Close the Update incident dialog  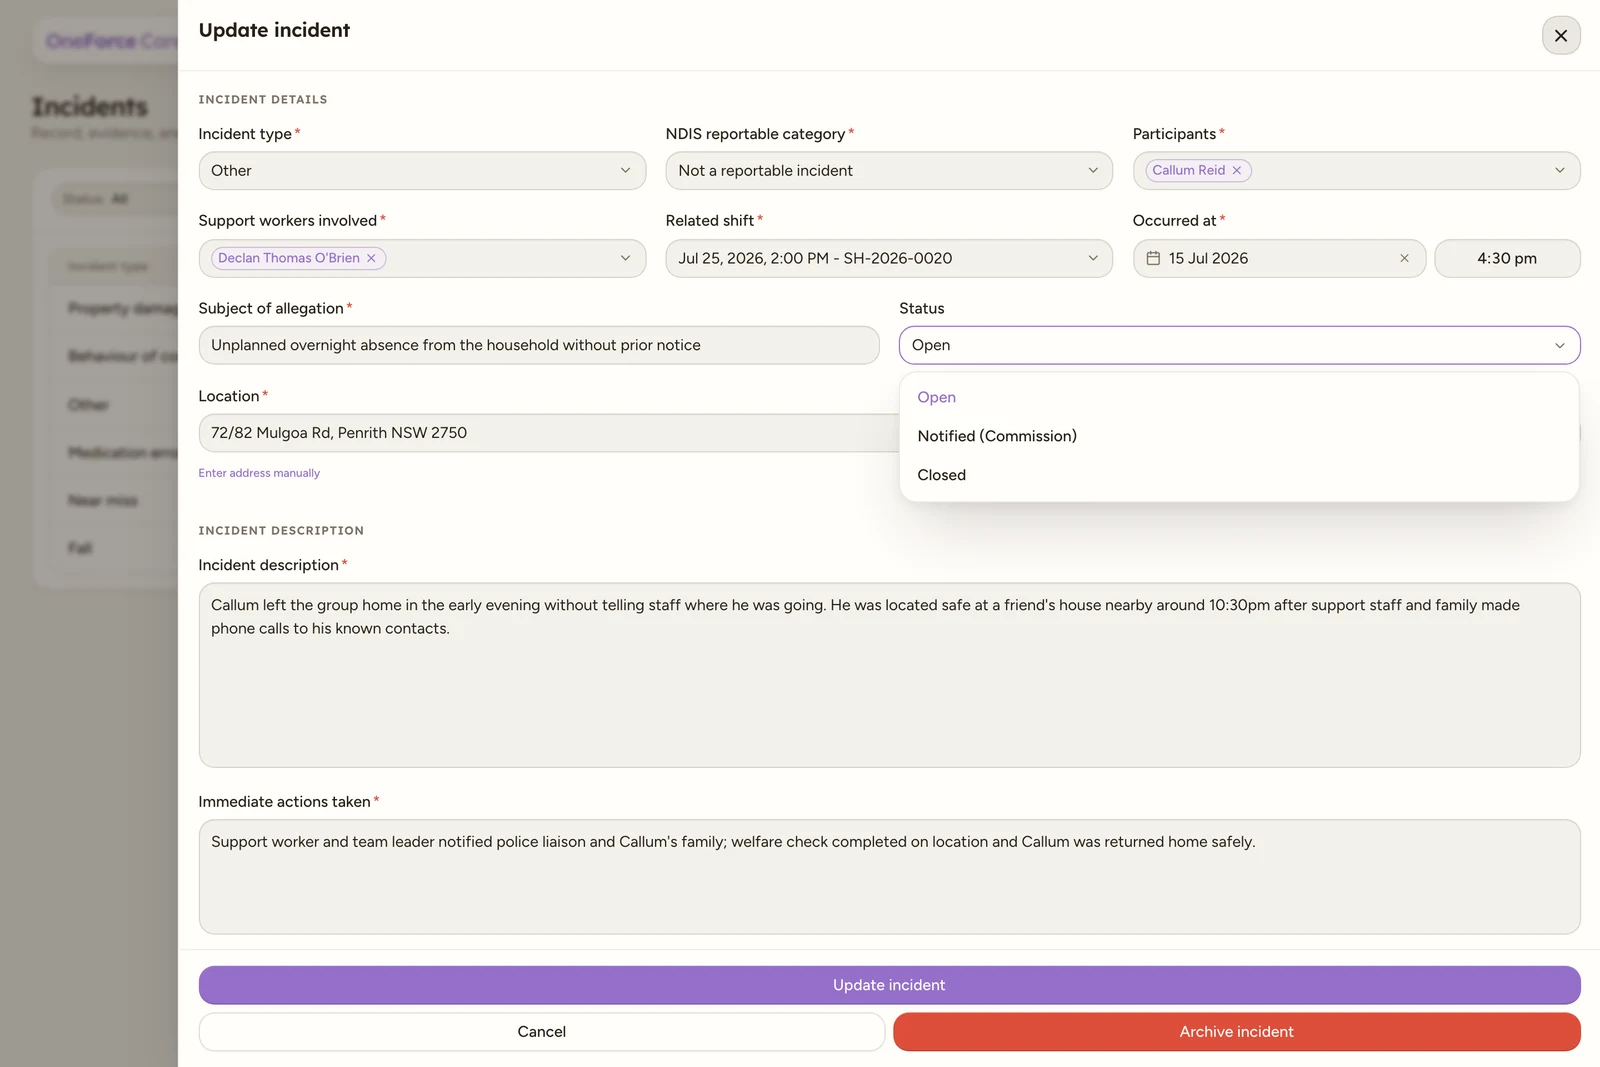click(1560, 36)
